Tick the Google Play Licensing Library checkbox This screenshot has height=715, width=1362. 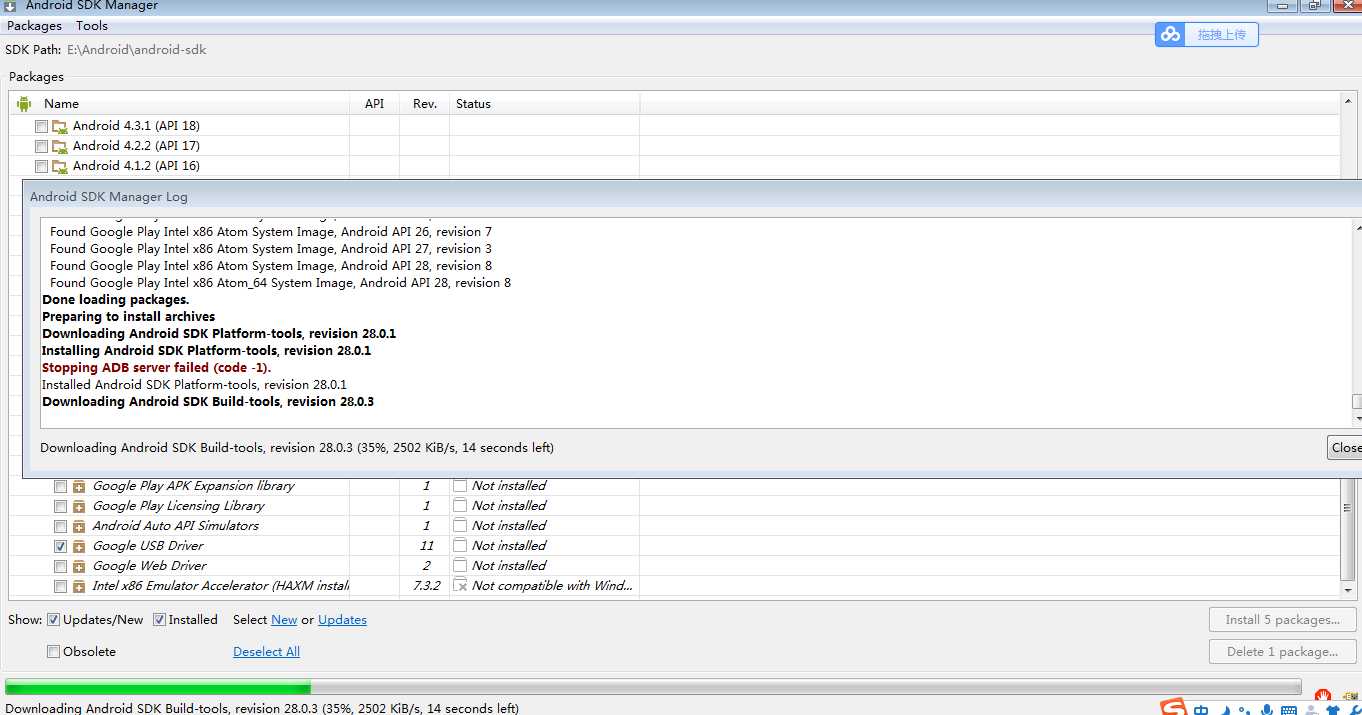pyautogui.click(x=60, y=506)
